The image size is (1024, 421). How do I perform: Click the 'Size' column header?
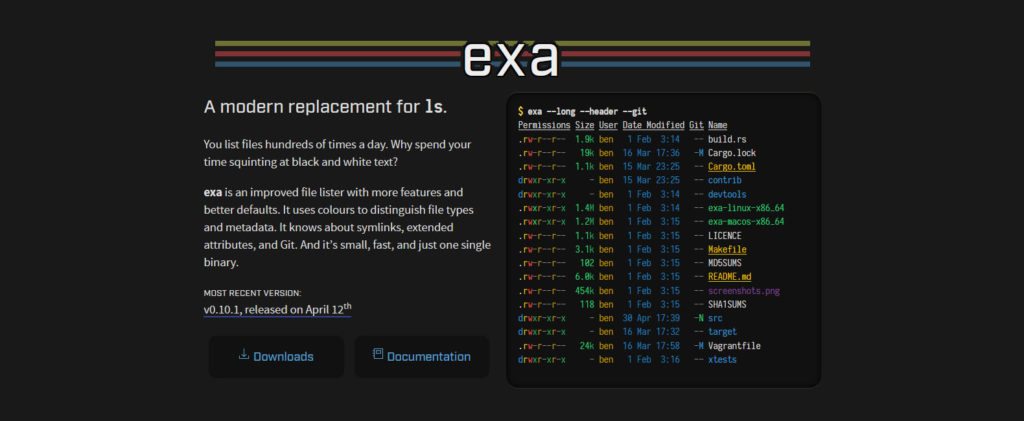pos(584,125)
